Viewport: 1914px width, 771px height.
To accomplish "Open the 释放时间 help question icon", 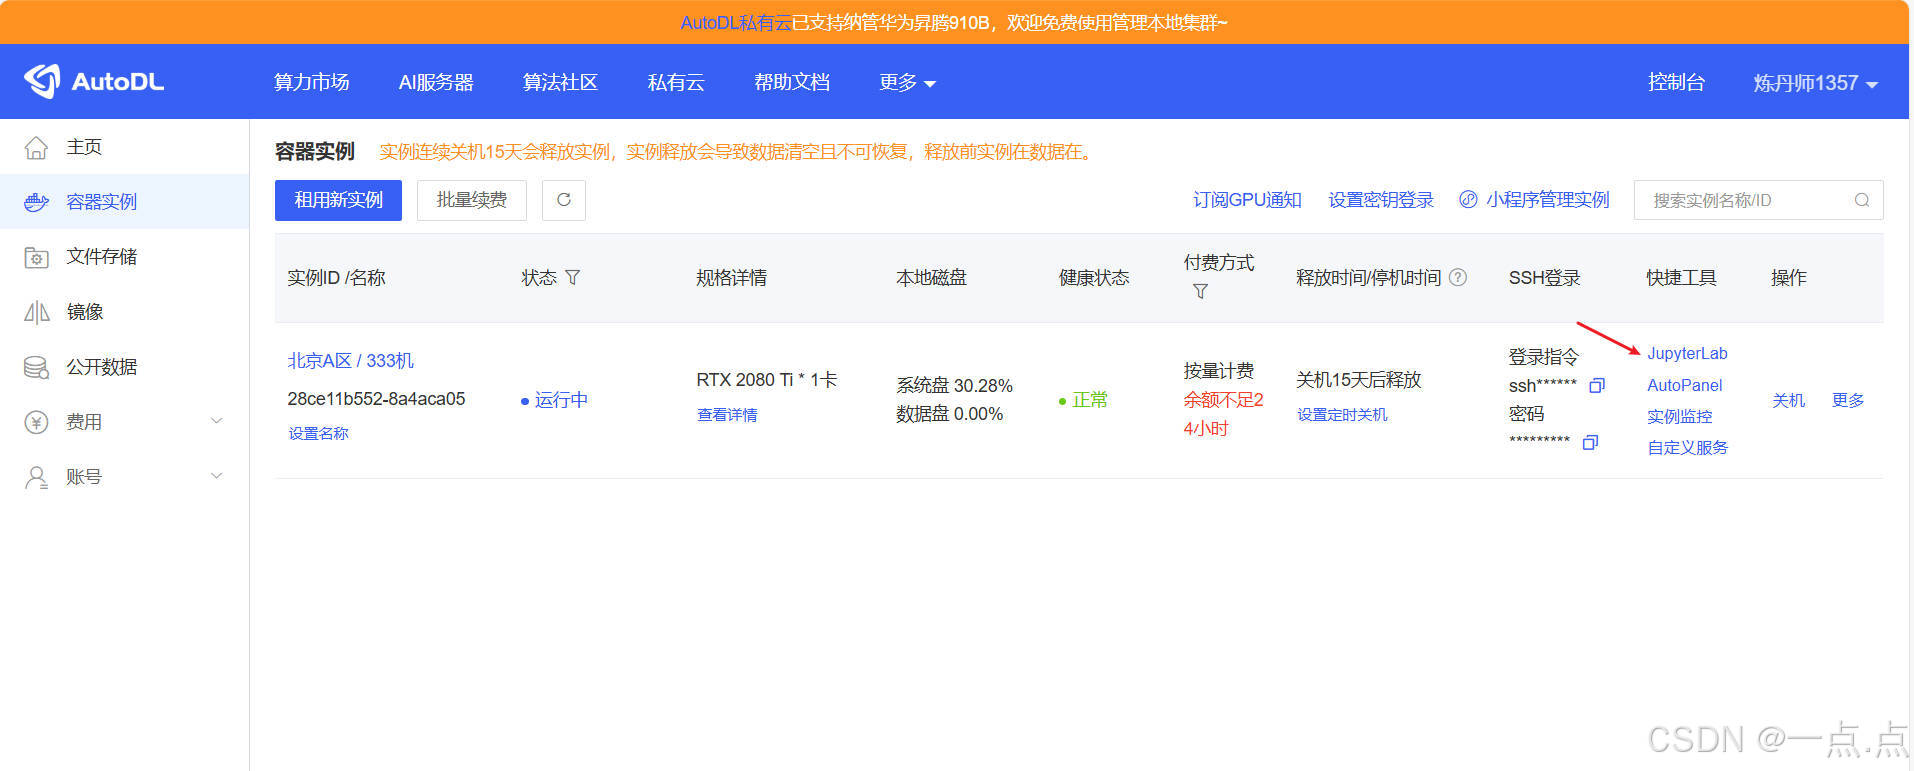I will click(x=1458, y=277).
